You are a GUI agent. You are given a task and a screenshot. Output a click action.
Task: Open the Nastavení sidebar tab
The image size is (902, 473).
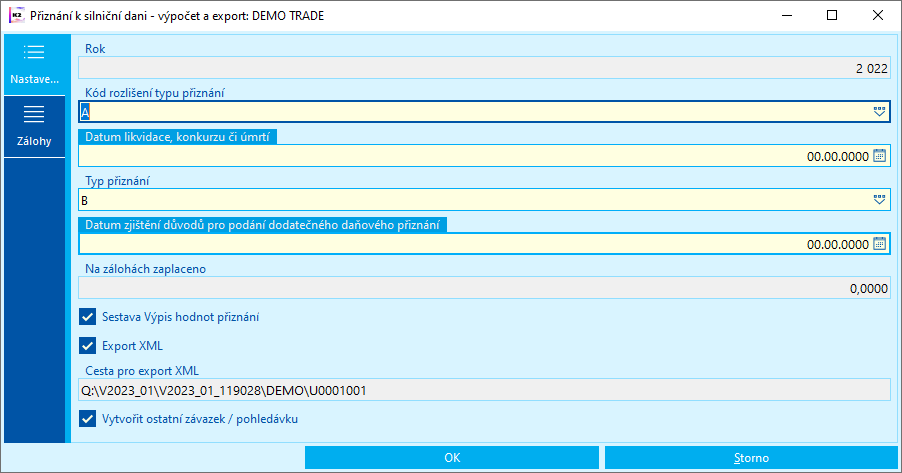click(35, 64)
